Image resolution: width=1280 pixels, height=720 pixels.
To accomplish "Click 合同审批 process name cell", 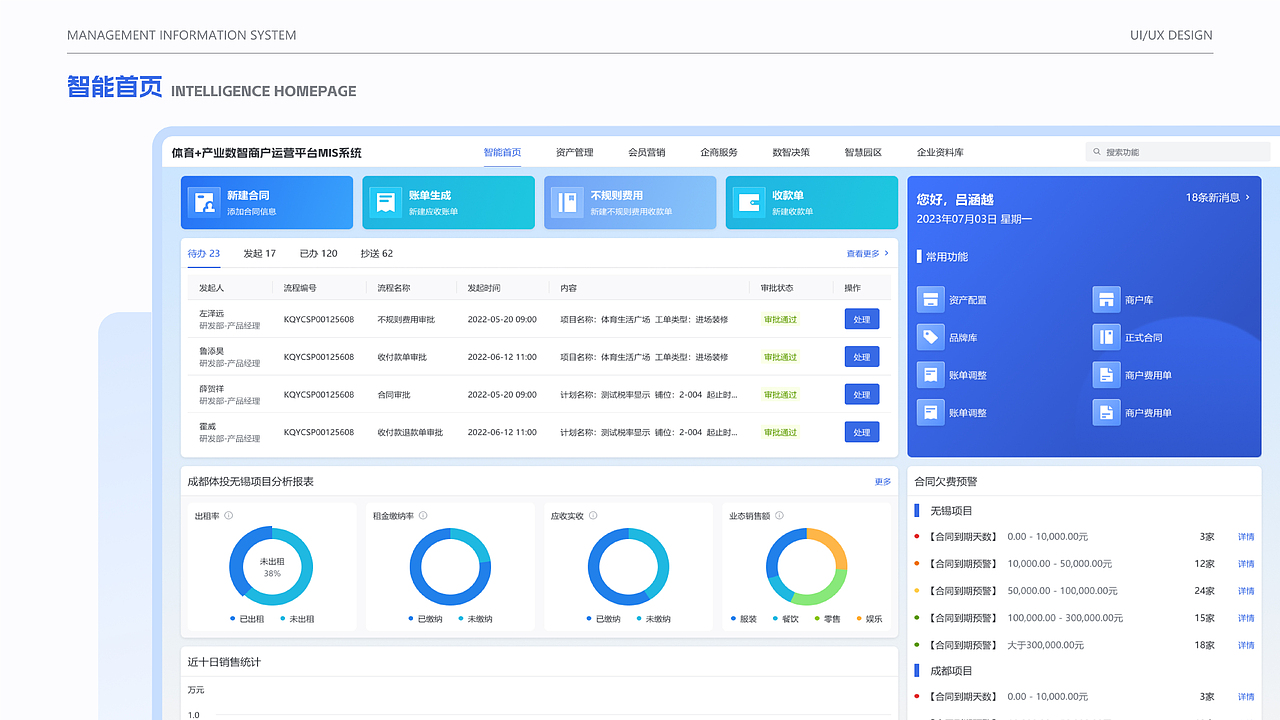I will click(394, 395).
